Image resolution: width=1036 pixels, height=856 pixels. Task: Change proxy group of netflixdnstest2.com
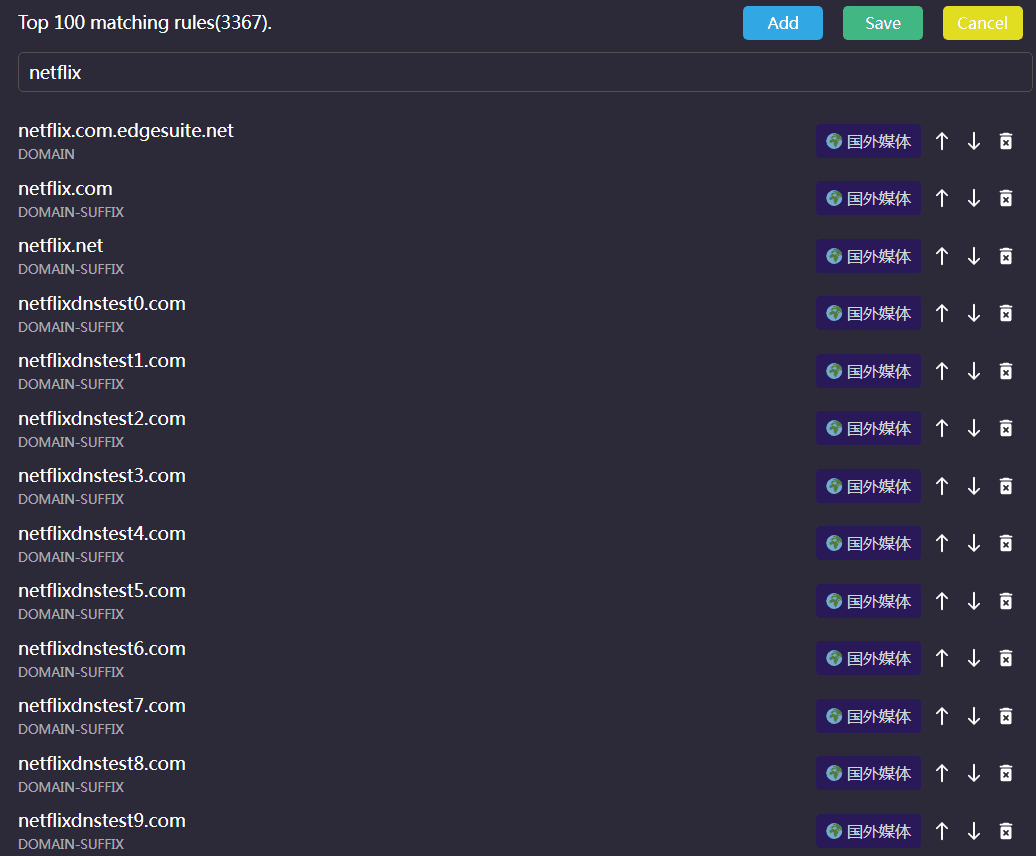coord(868,428)
